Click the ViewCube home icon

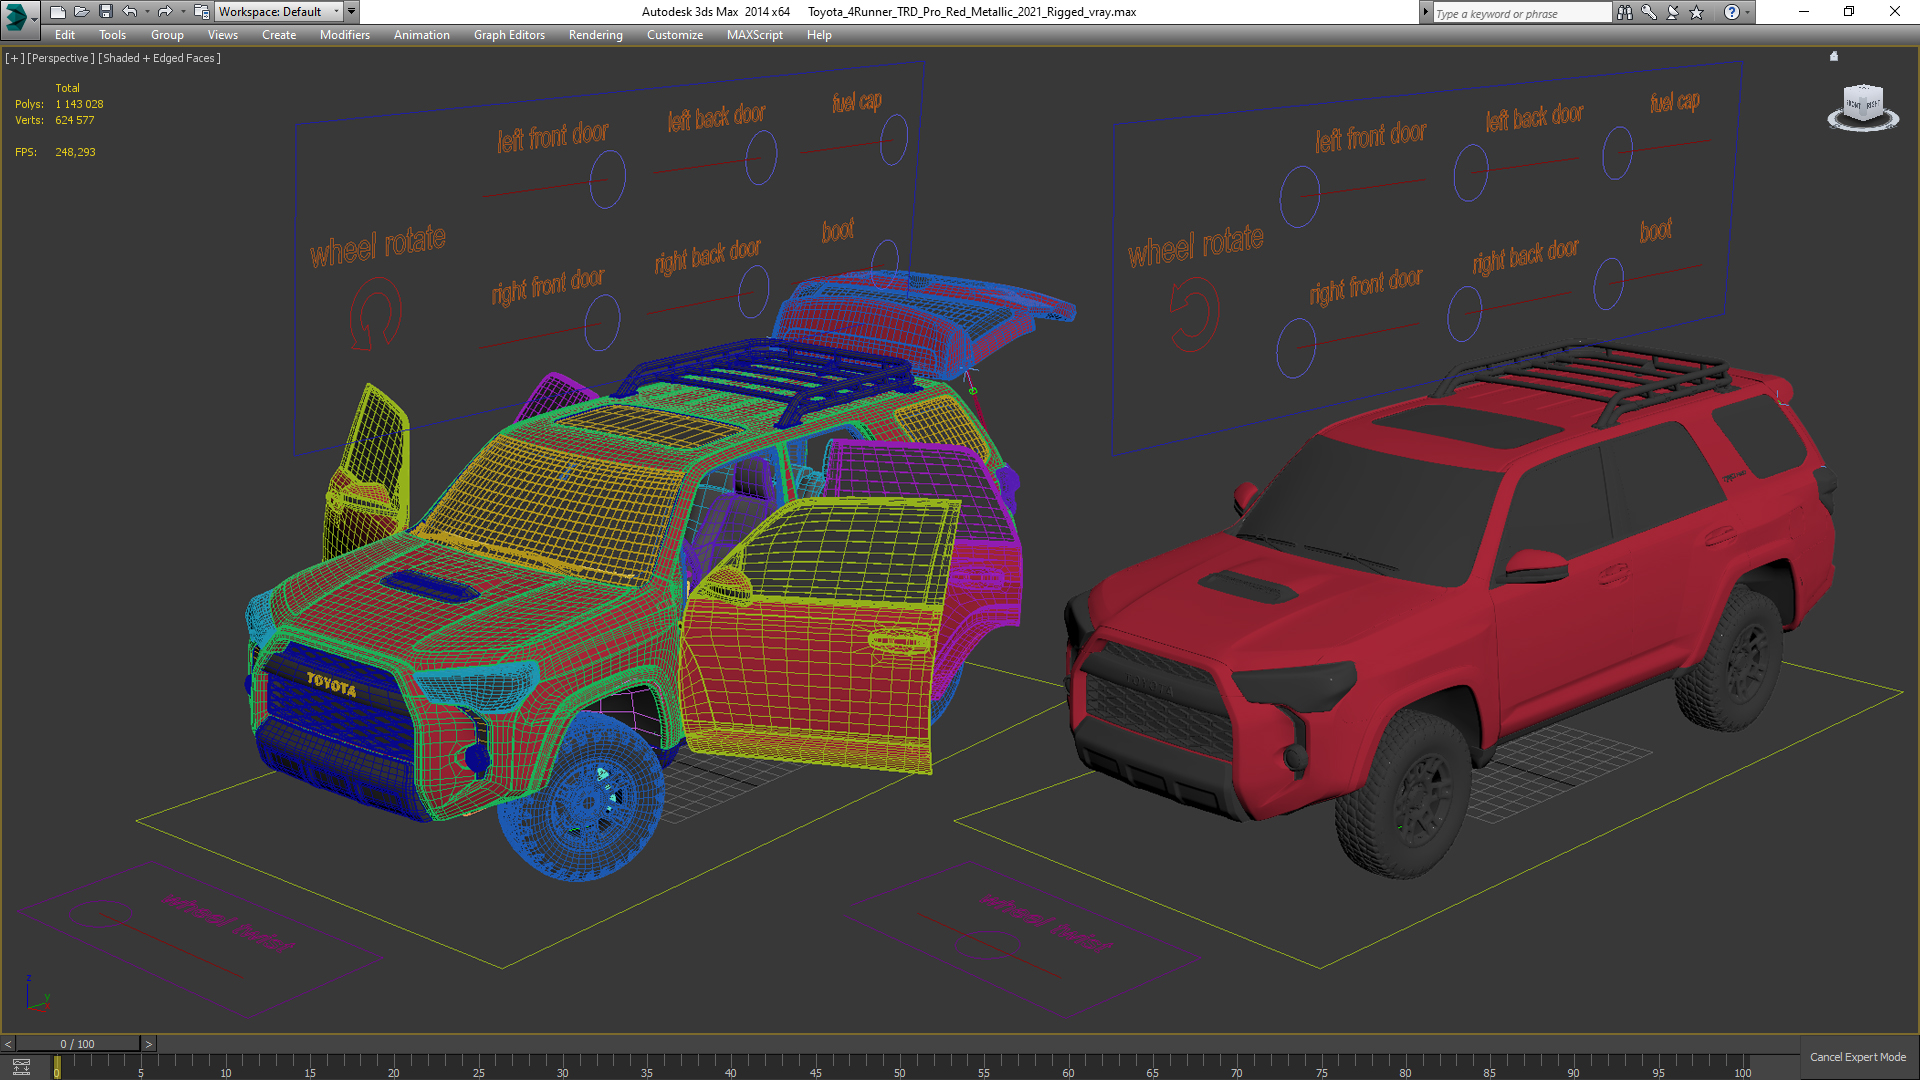click(x=1834, y=57)
